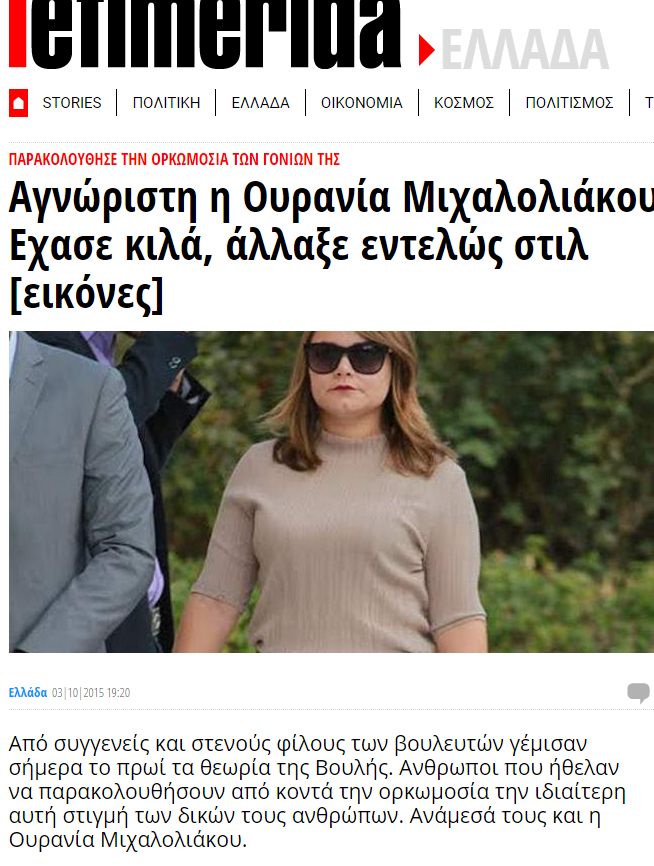The image size is (654, 866).
Task: Click the blue Ελλάδα category link
Action: (28, 693)
